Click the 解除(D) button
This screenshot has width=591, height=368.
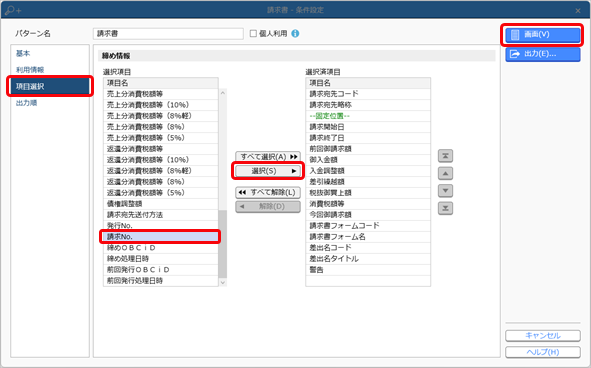(268, 206)
